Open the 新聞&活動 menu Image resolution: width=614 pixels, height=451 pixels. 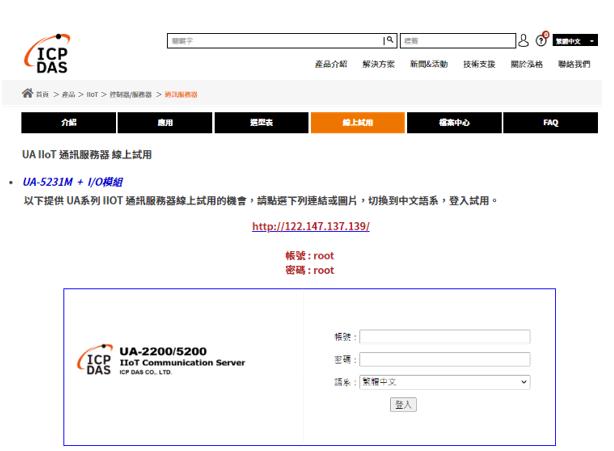(429, 64)
